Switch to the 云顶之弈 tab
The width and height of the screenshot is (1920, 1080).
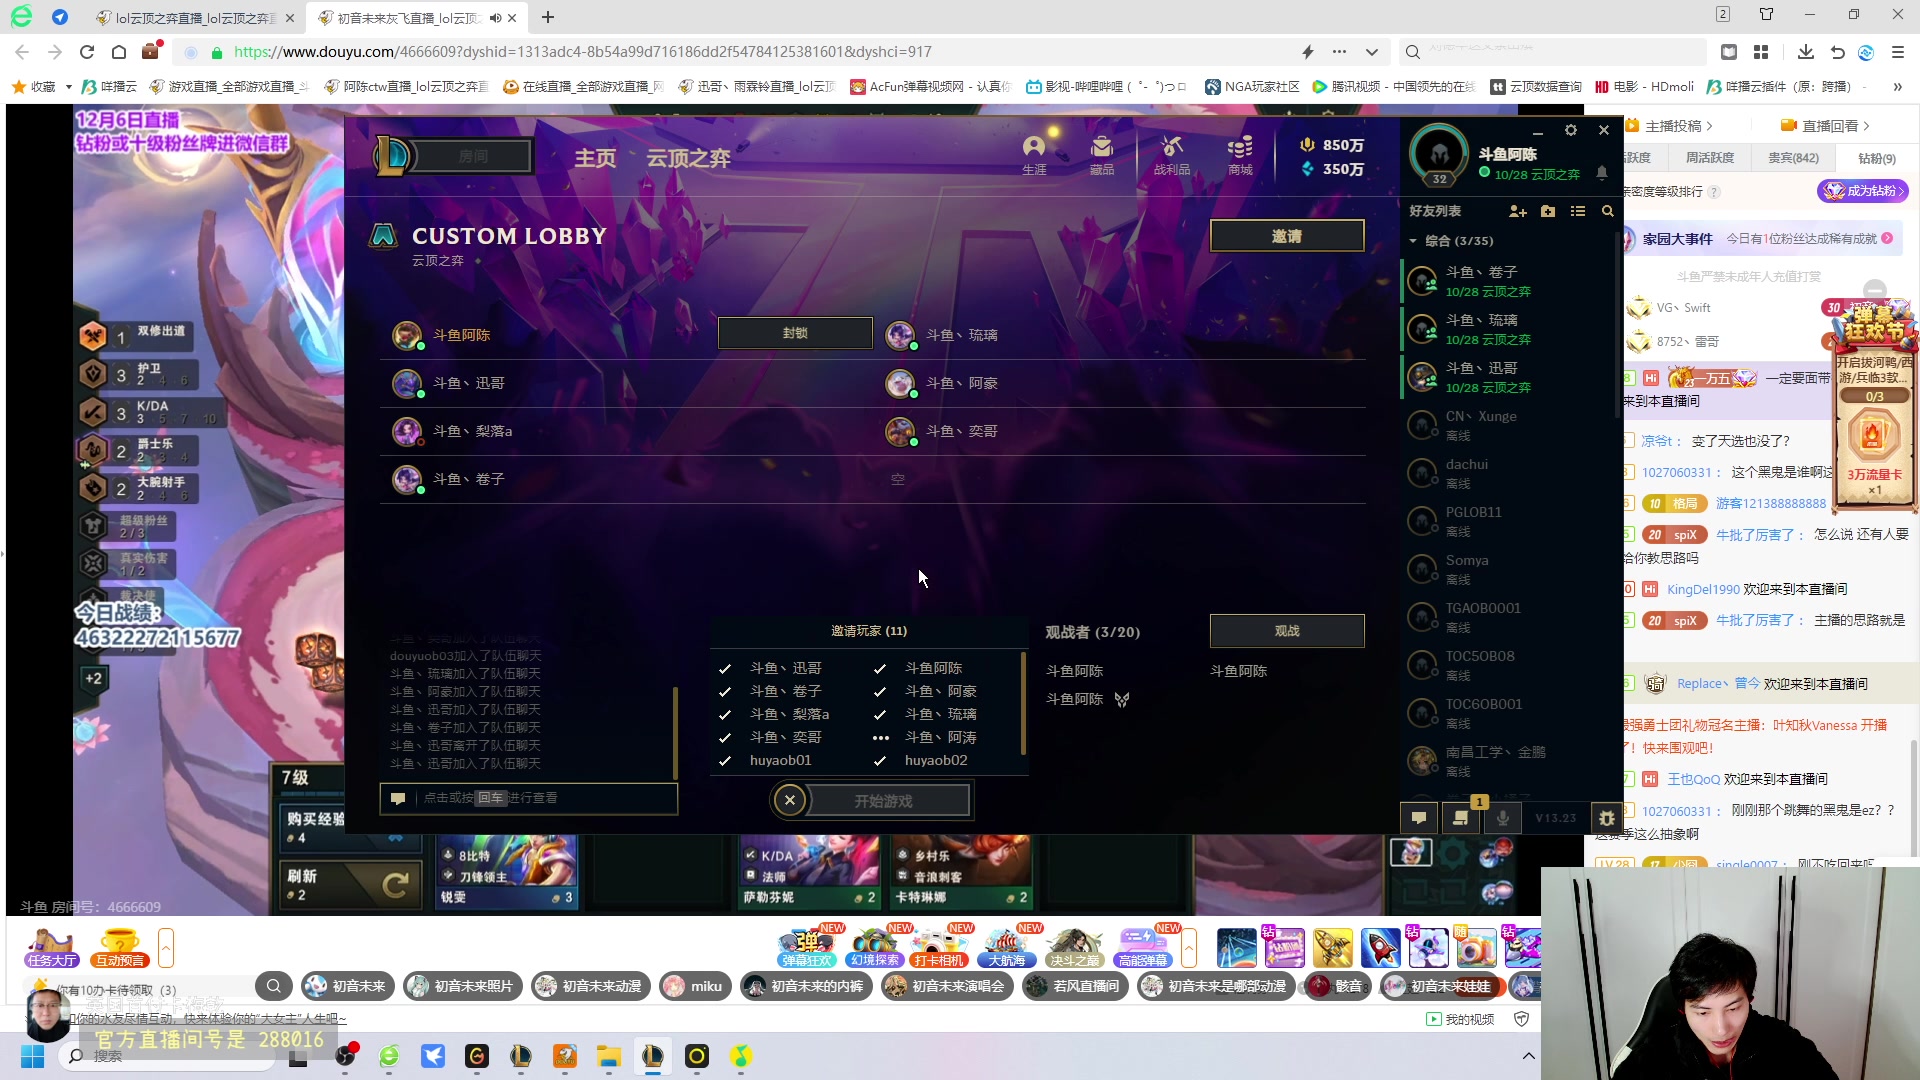pyautogui.click(x=688, y=158)
